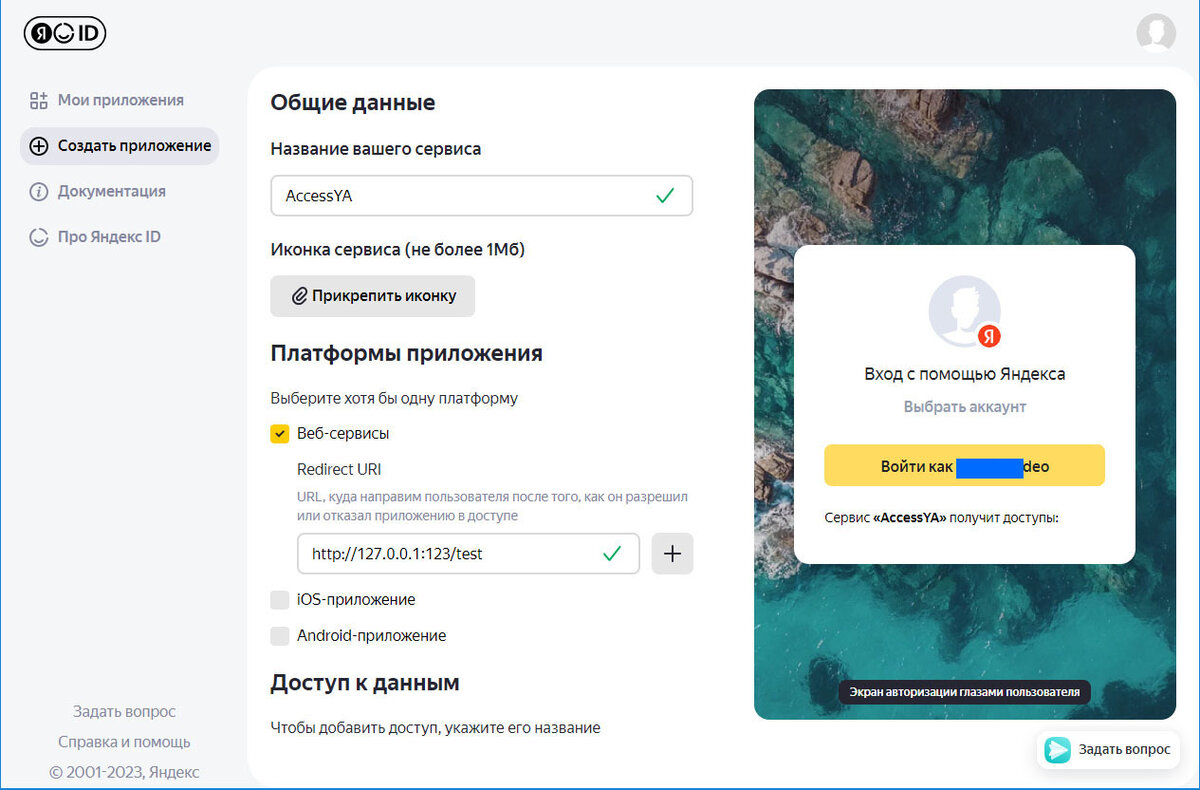Open Справка и помощь link

[x=124, y=742]
